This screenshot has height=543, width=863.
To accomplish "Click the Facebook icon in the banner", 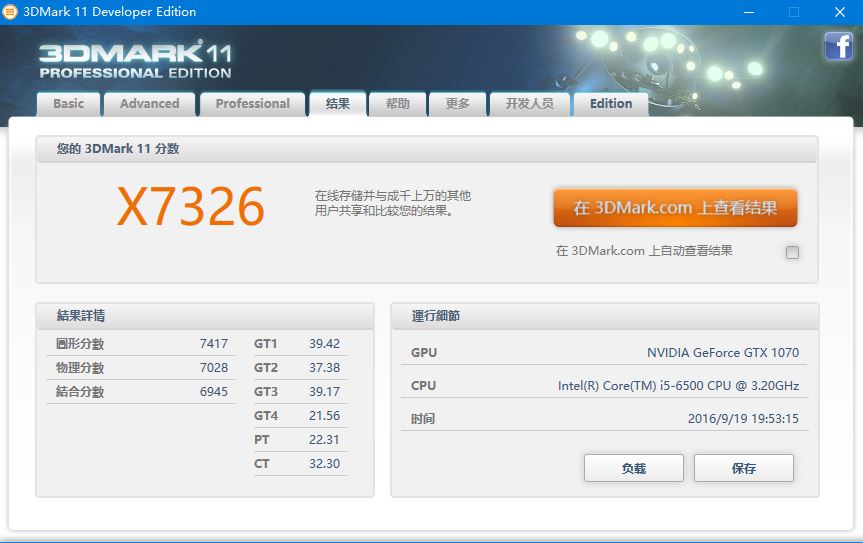I will [838, 46].
